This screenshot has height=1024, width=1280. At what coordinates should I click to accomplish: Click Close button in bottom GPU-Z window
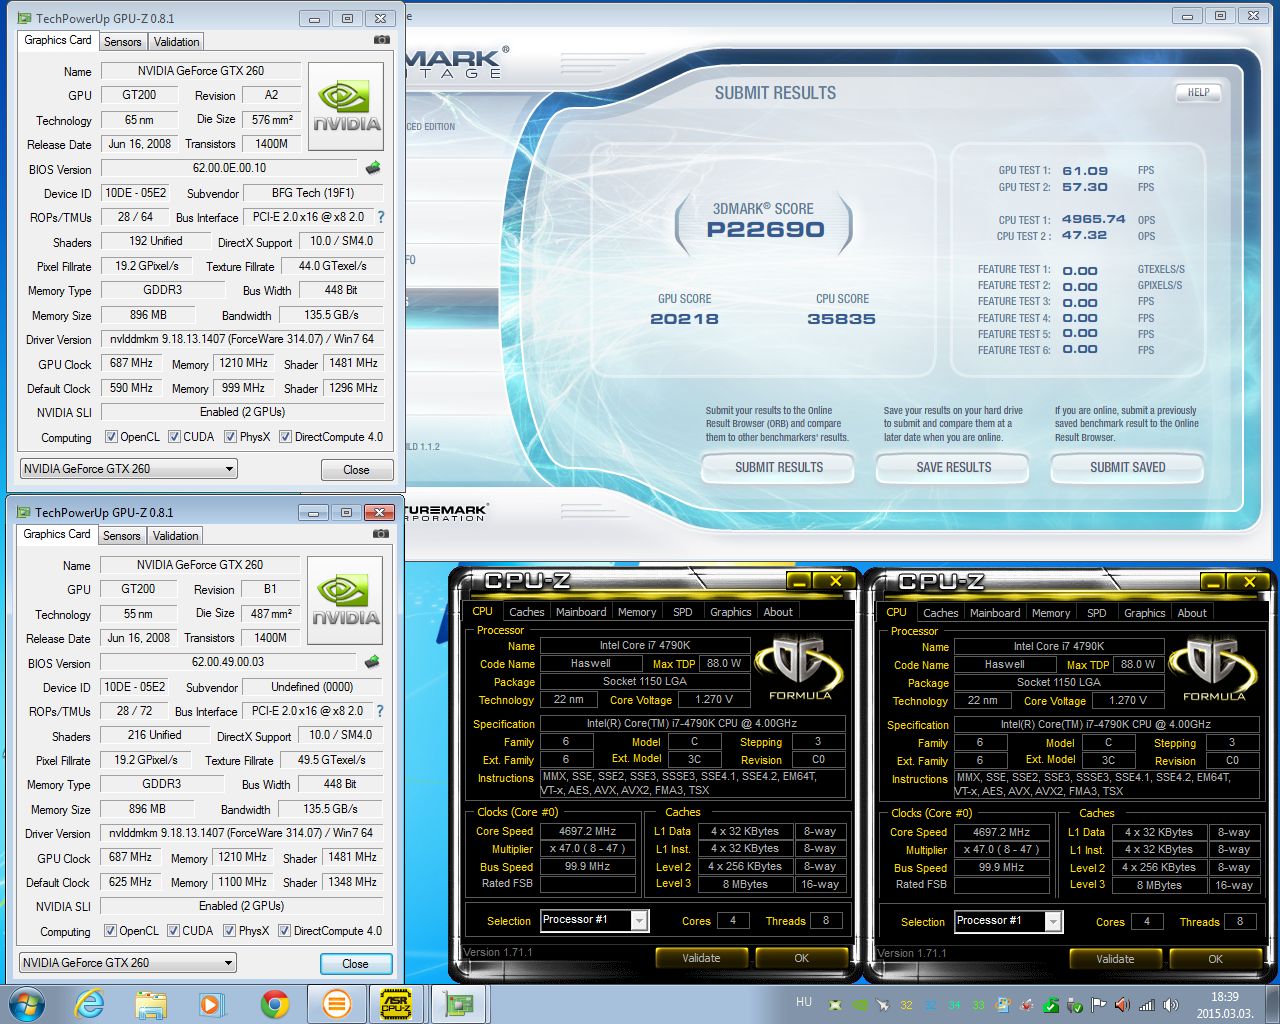[356, 963]
